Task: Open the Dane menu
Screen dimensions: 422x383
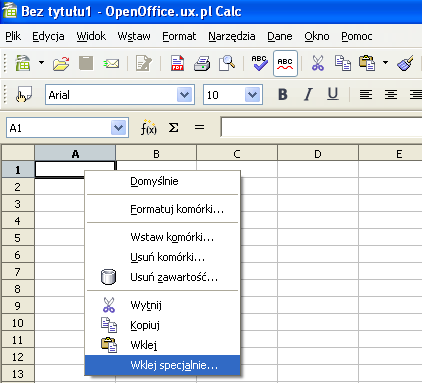Action: pos(280,36)
